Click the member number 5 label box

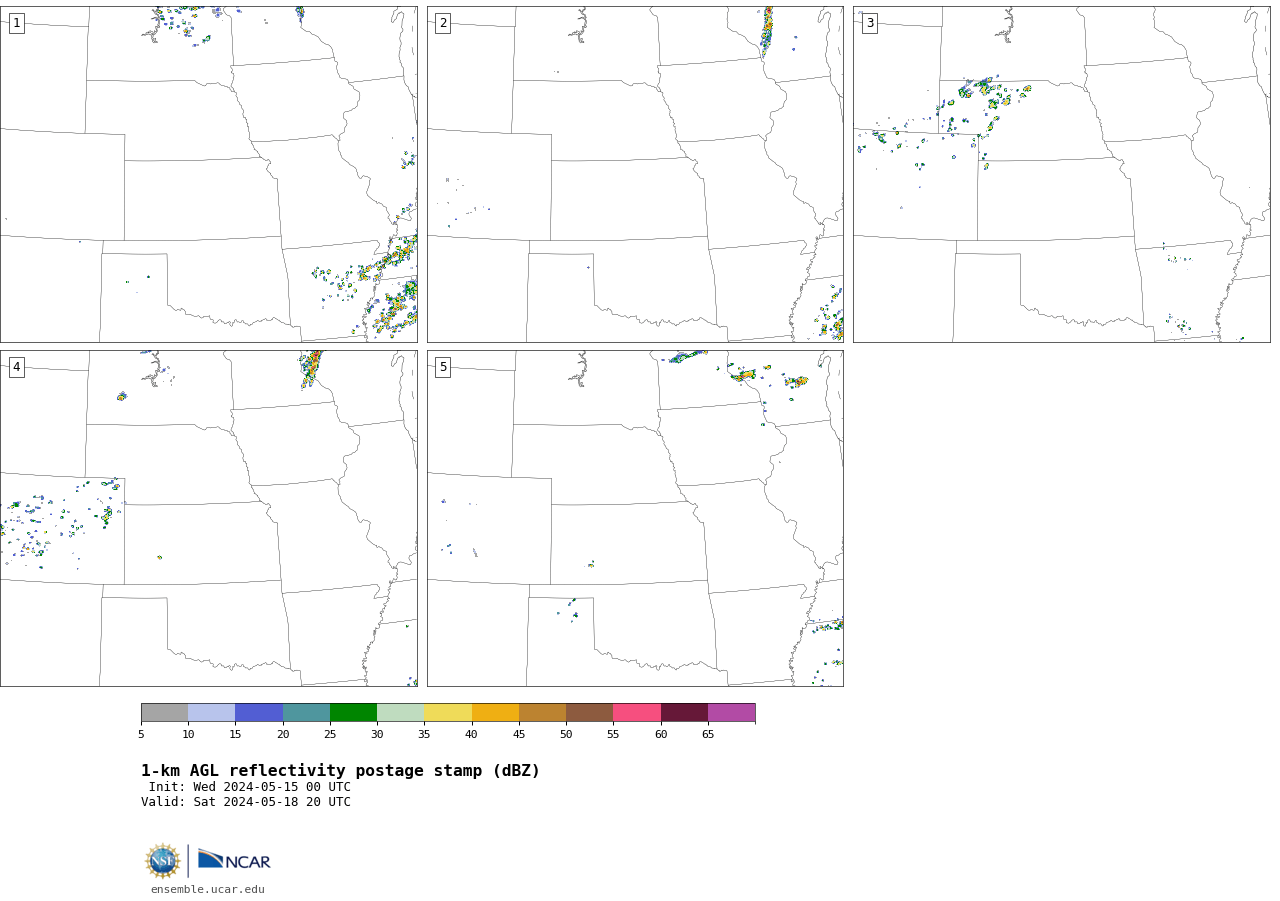(443, 367)
